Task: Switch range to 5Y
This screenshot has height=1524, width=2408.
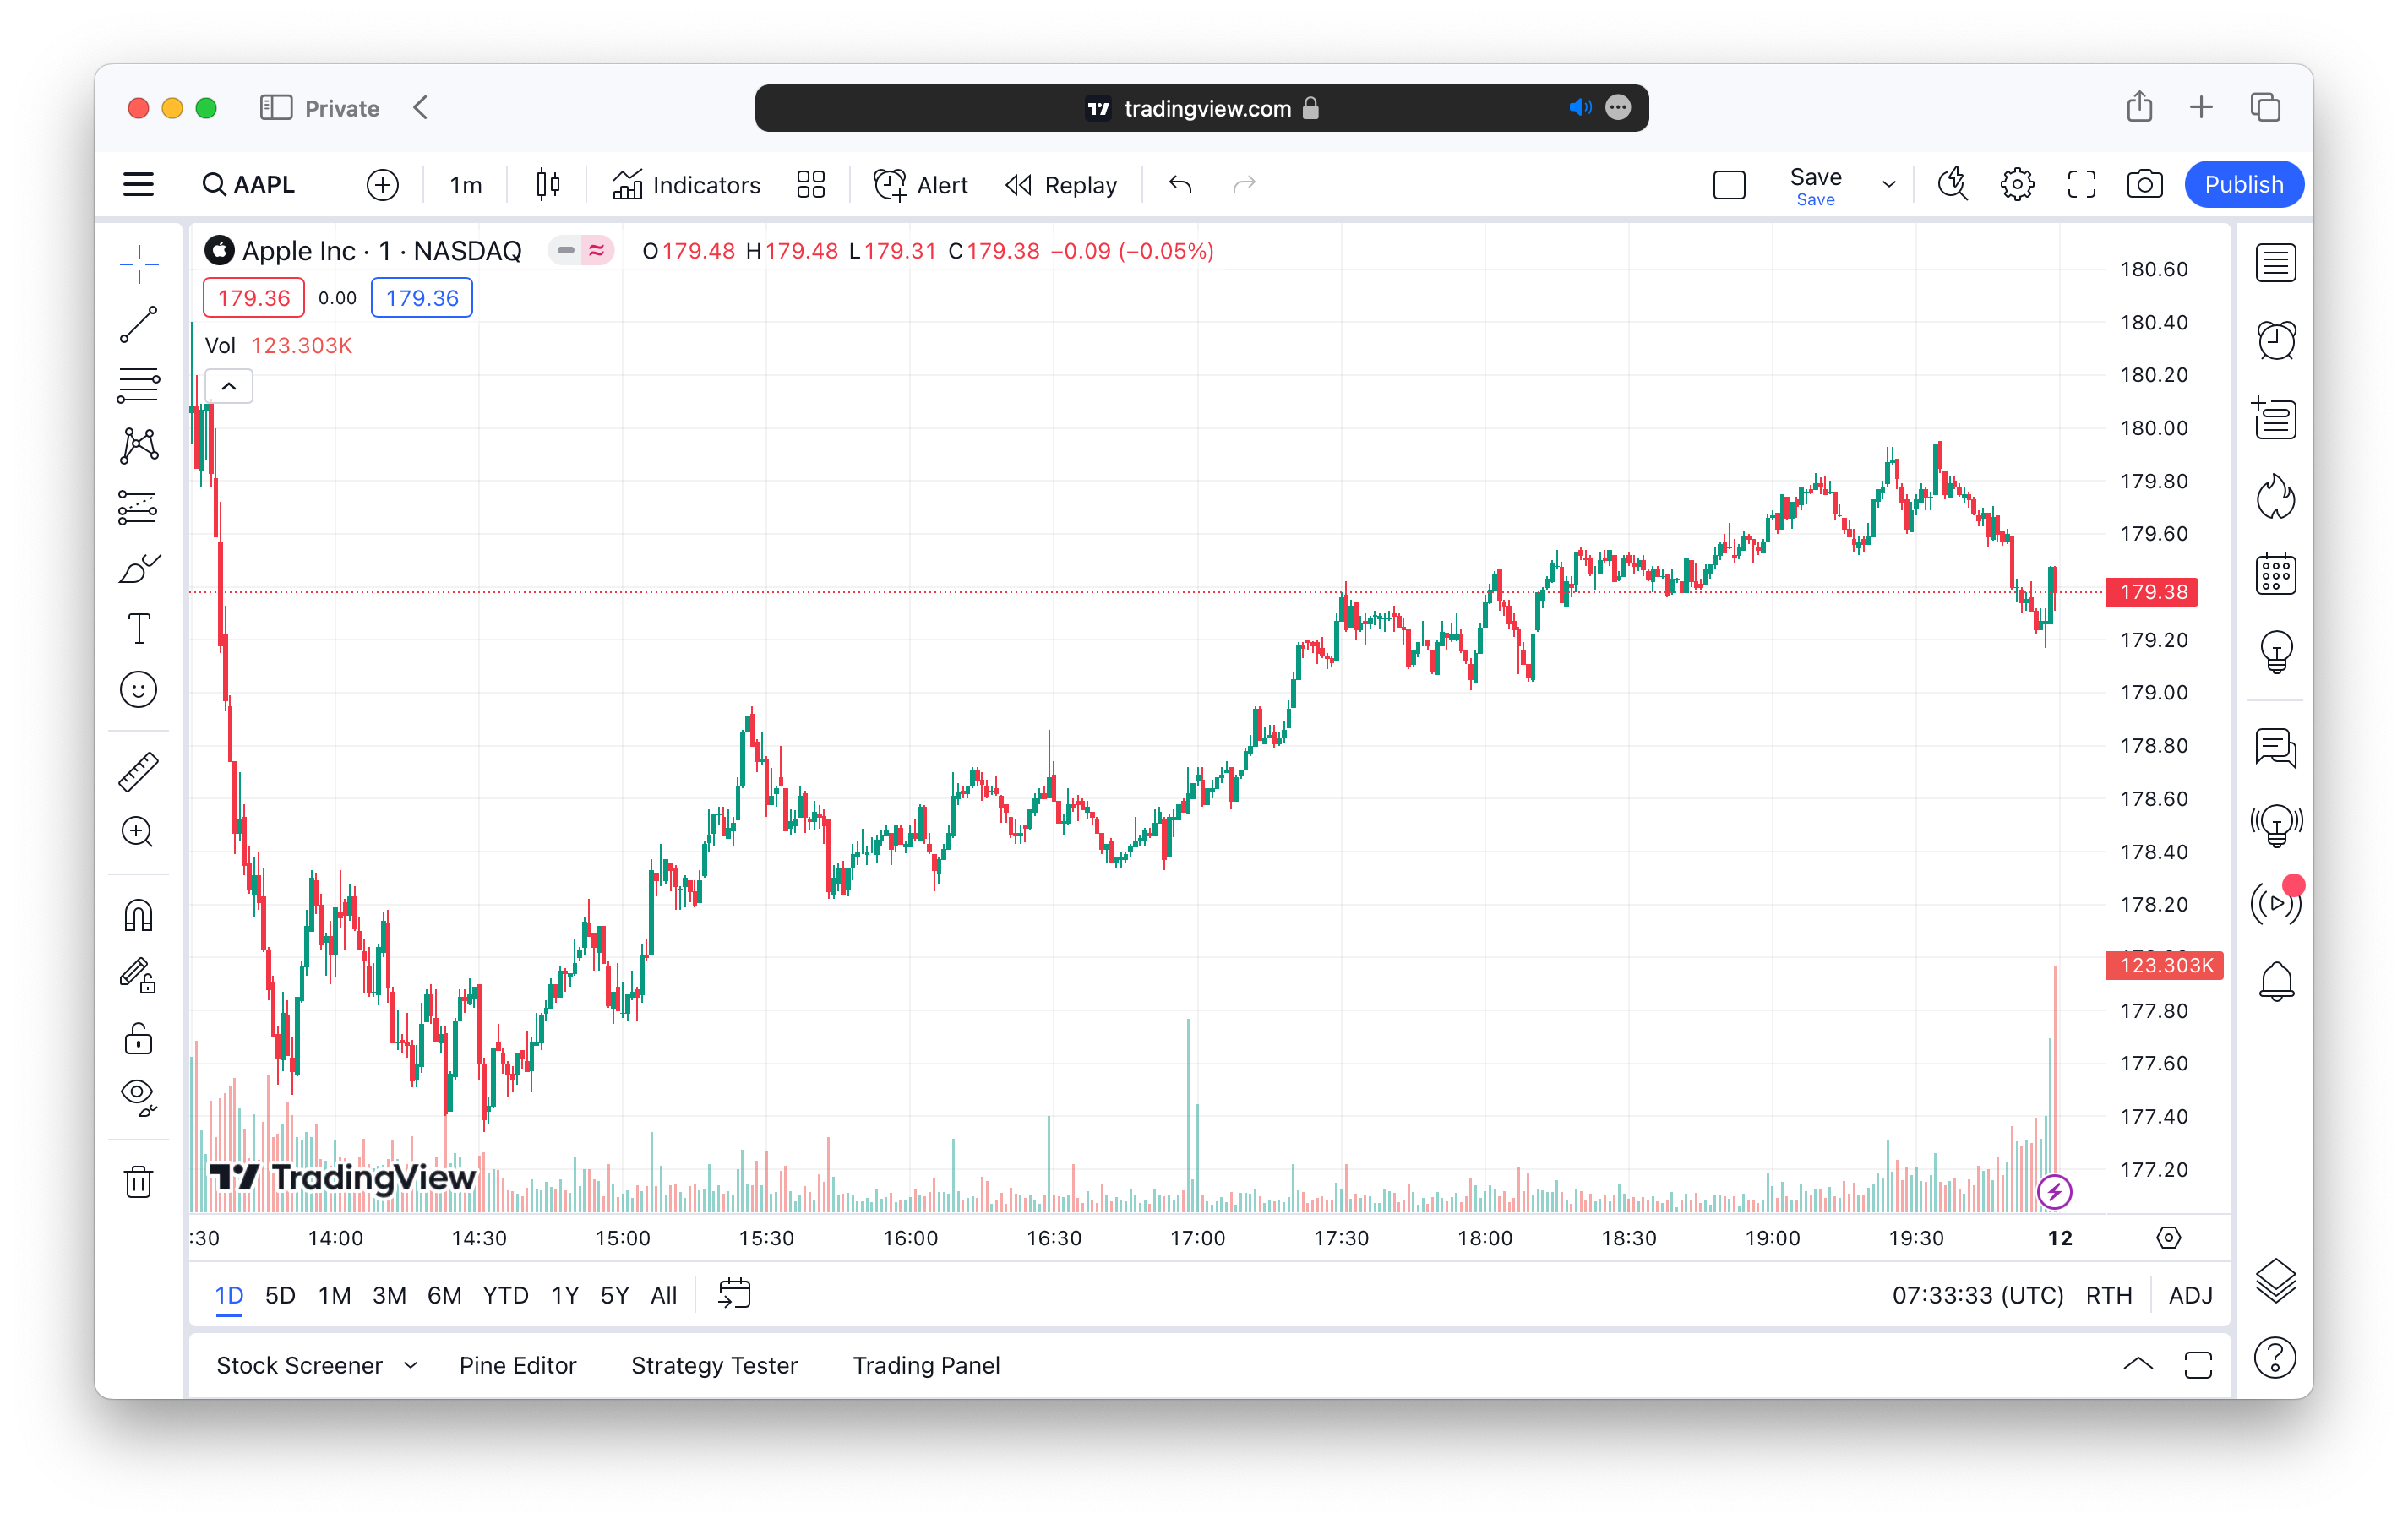Action: tap(614, 1295)
